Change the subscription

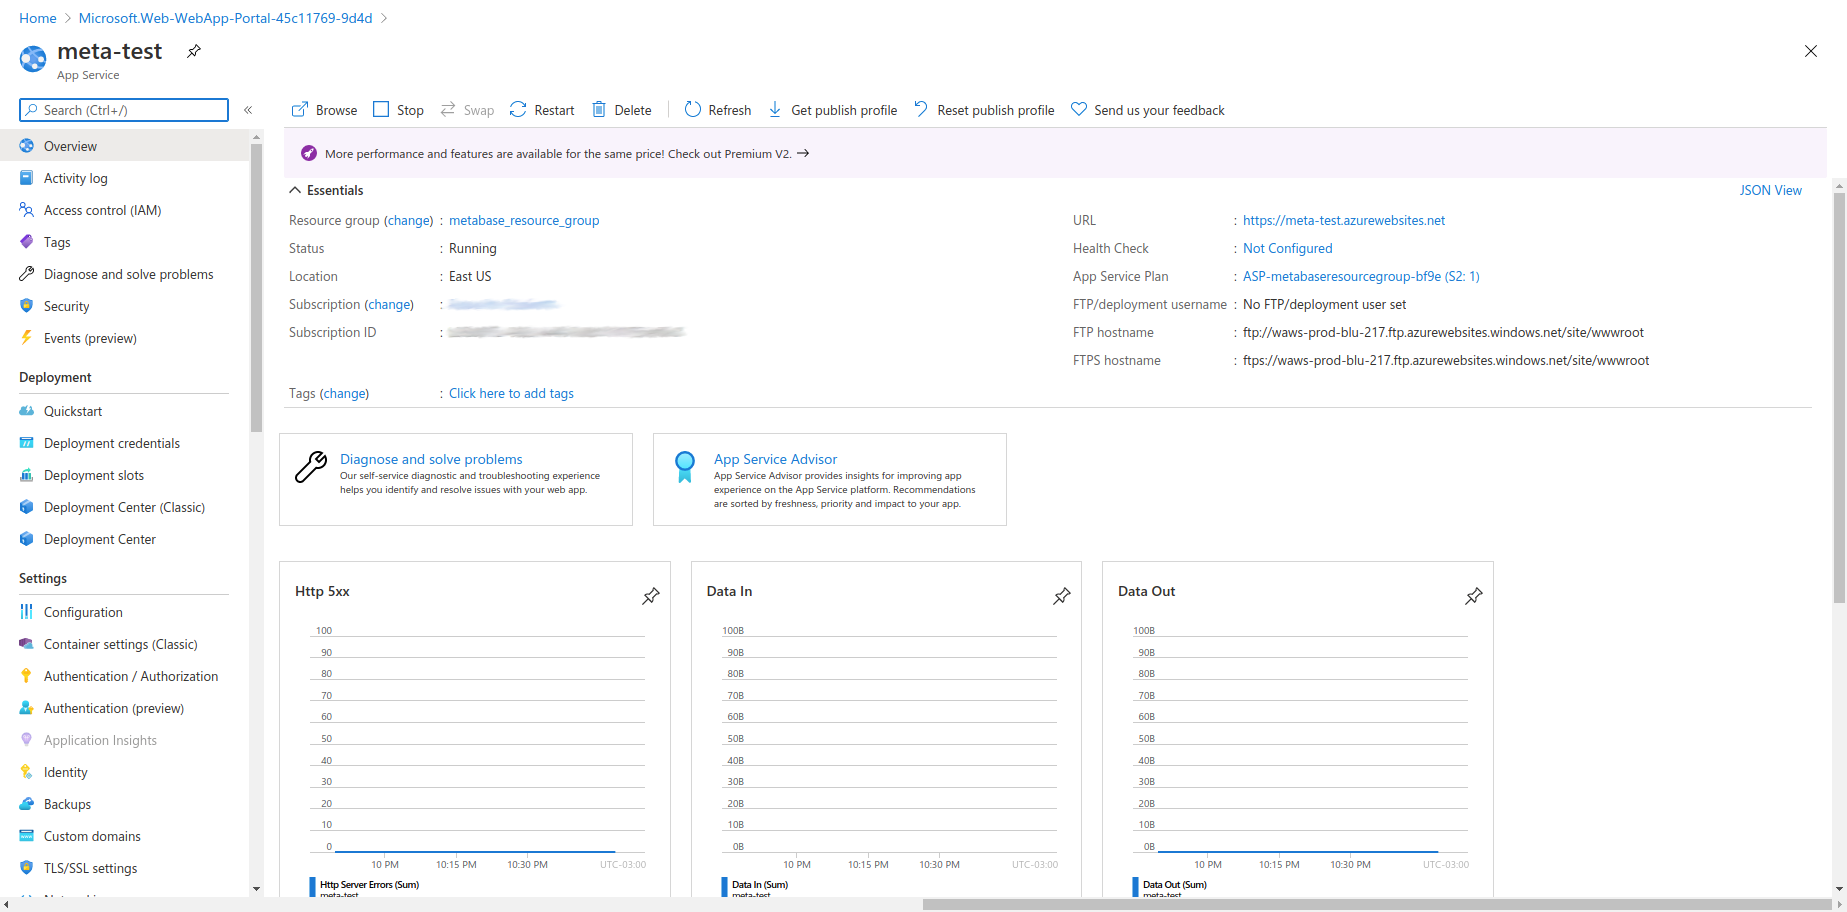pyautogui.click(x=389, y=304)
